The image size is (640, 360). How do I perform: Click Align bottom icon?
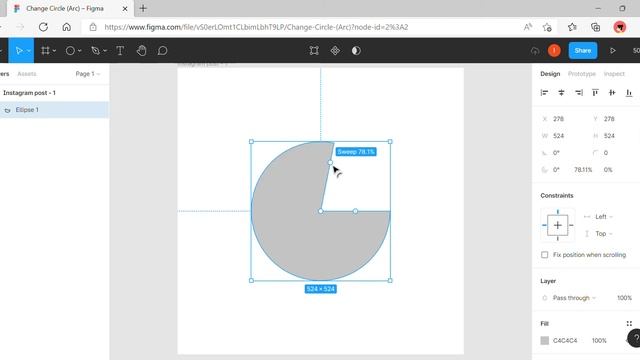point(629,93)
